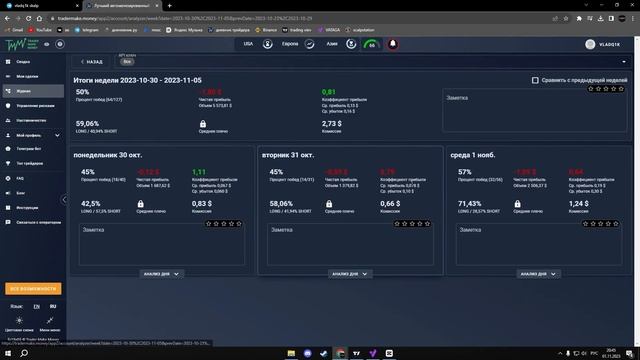Click the lock icon in Tuesday's card
The height and width of the screenshot is (360, 640).
(329, 203)
